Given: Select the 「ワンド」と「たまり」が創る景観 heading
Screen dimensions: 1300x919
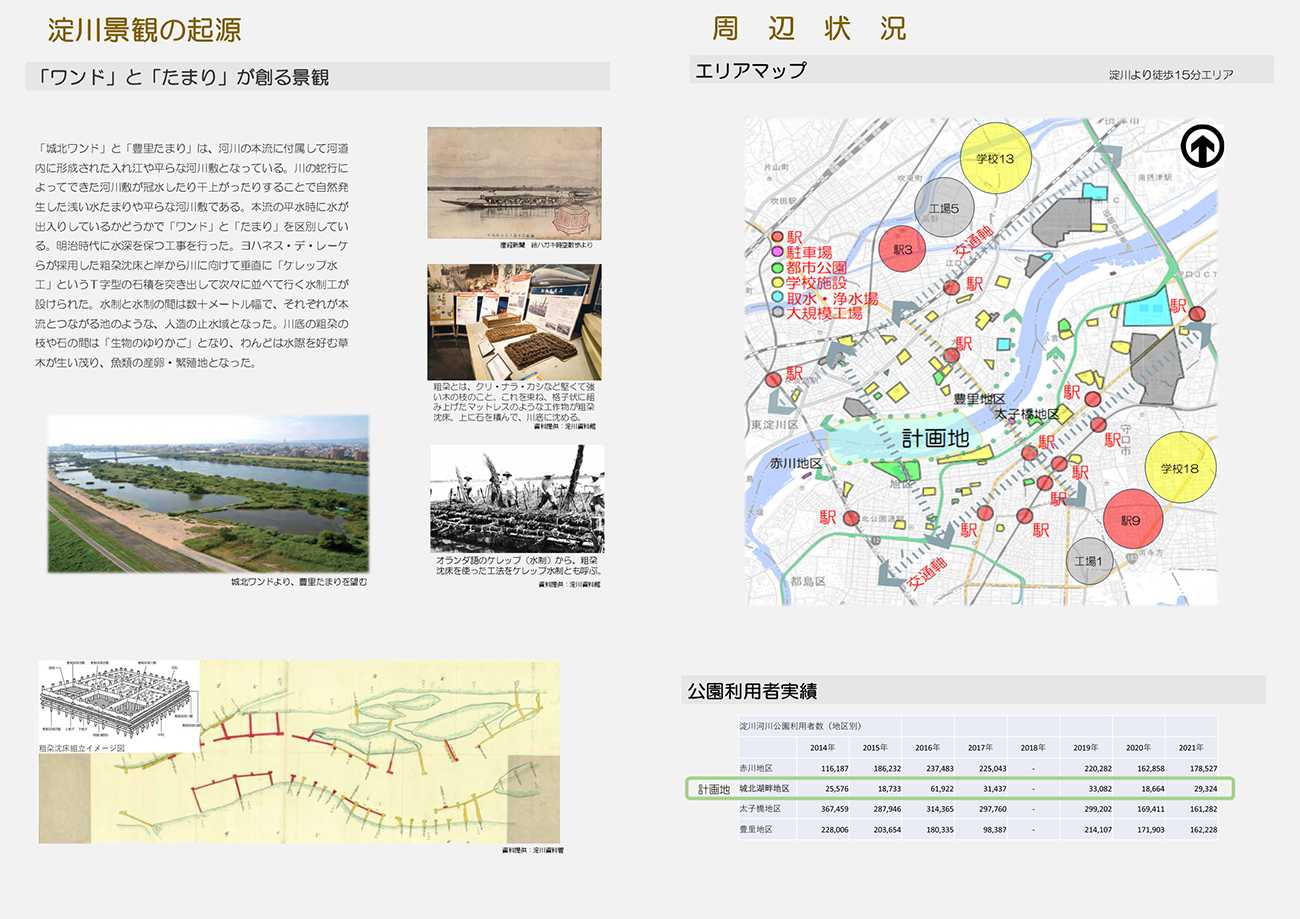Looking at the screenshot, I should click(x=180, y=77).
